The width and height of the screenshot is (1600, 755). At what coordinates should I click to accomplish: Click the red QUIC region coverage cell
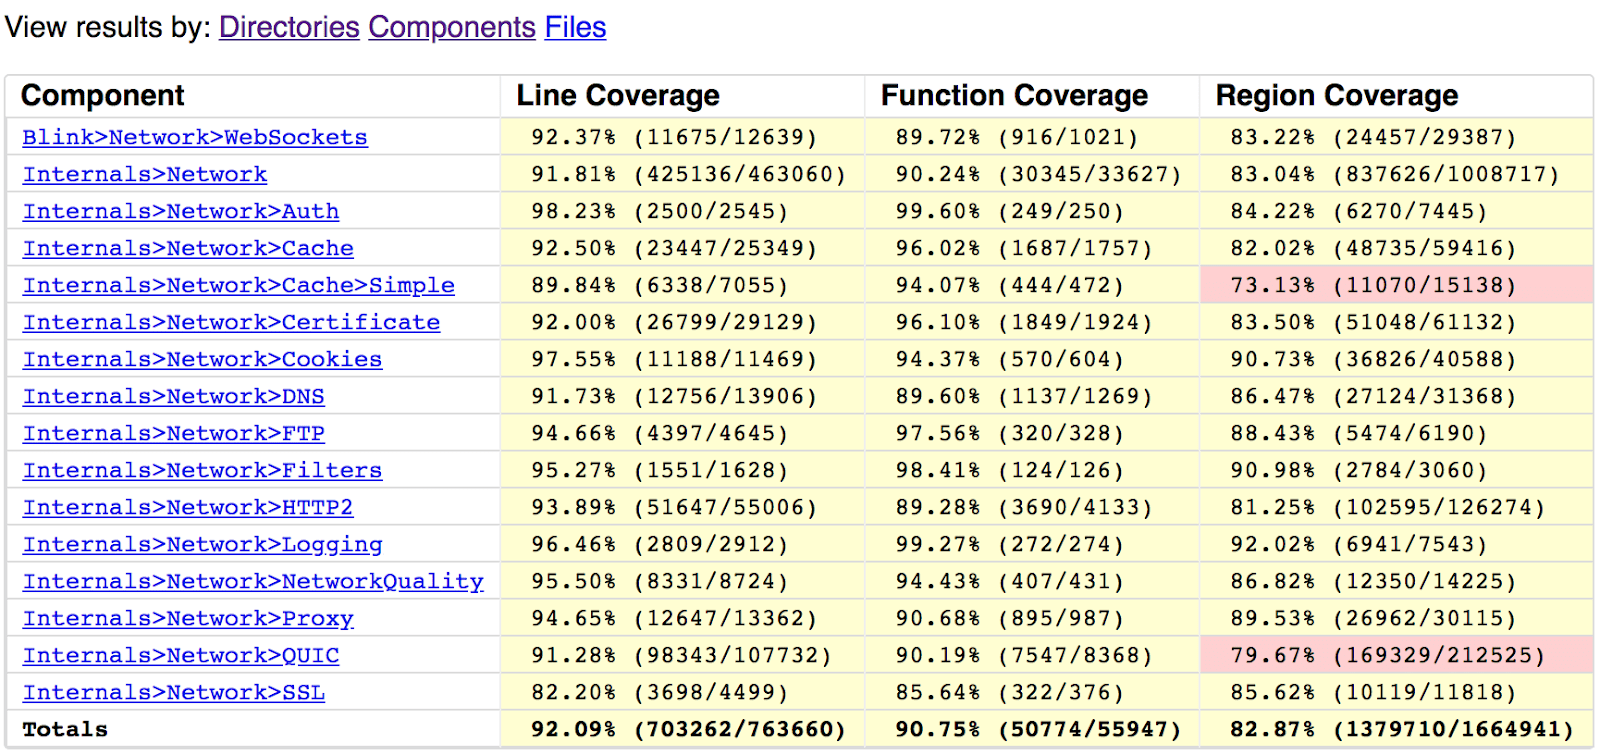coord(1395,655)
